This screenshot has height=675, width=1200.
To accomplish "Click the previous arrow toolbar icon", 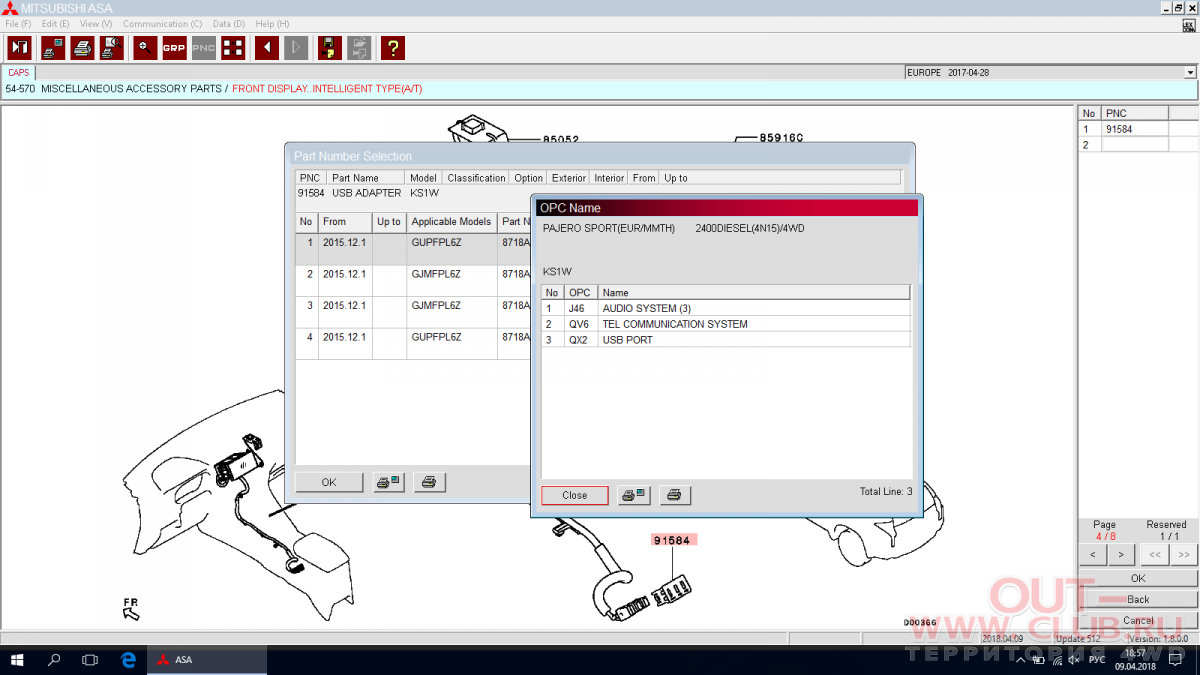I will tap(266, 47).
